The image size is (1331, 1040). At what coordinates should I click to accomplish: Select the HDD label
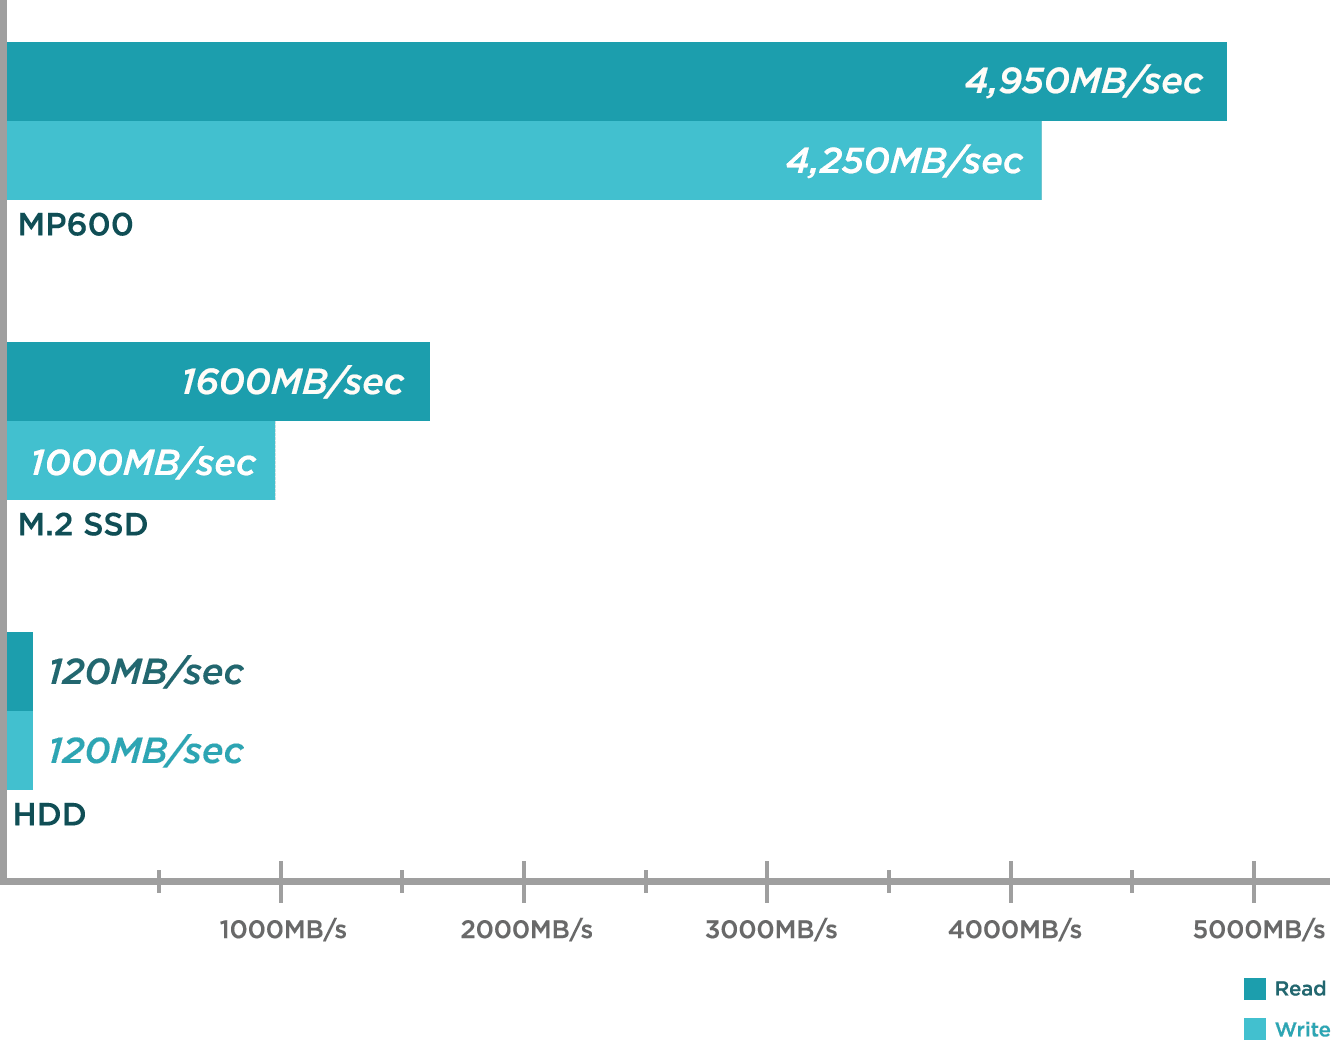(x=50, y=814)
